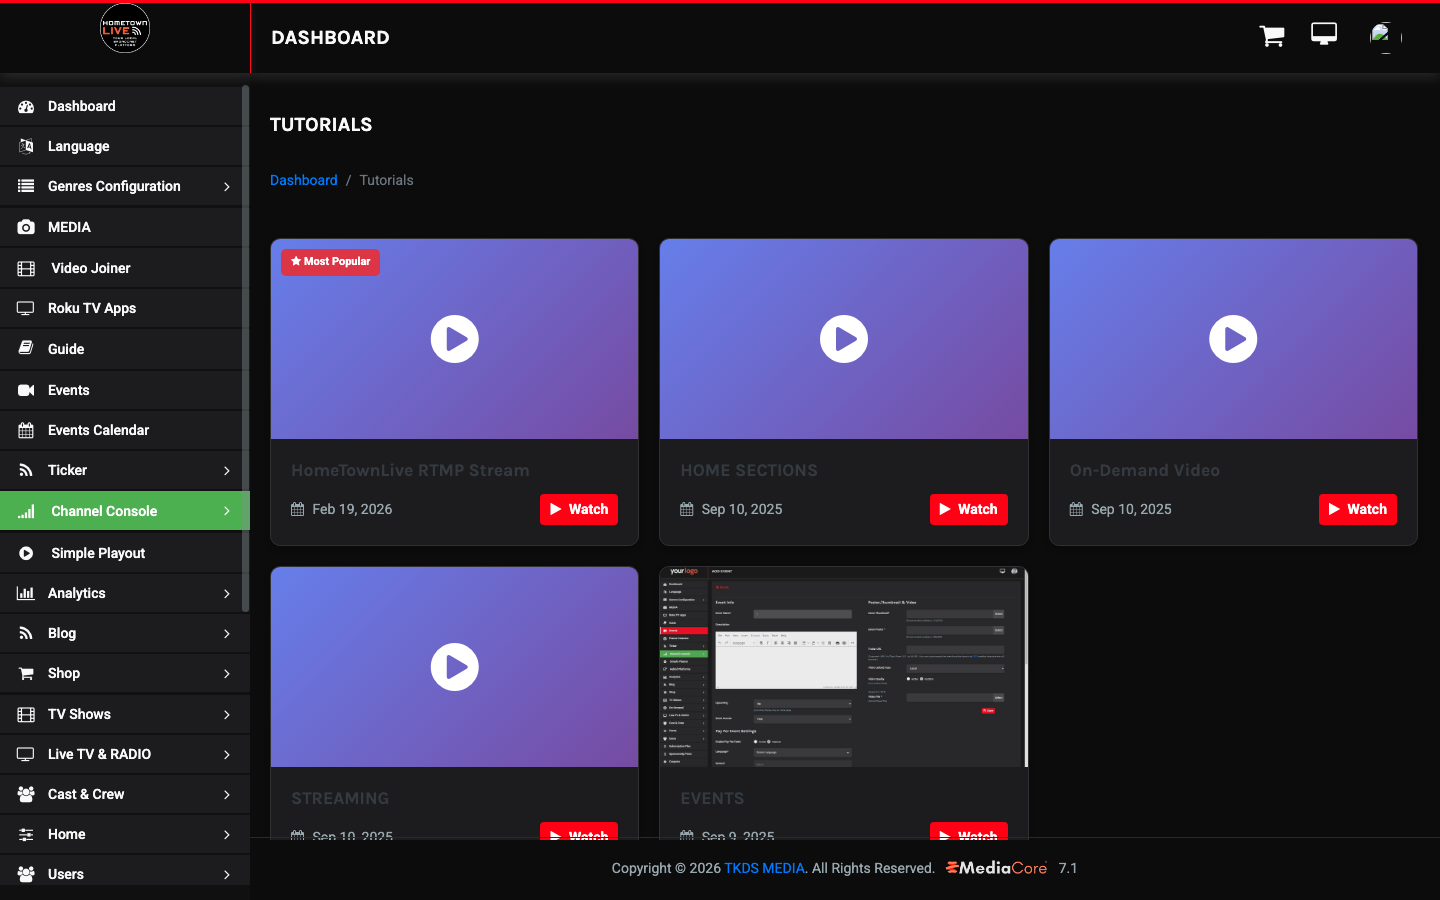
Task: Expand the Blog submenu chevron
Action: (x=227, y=634)
